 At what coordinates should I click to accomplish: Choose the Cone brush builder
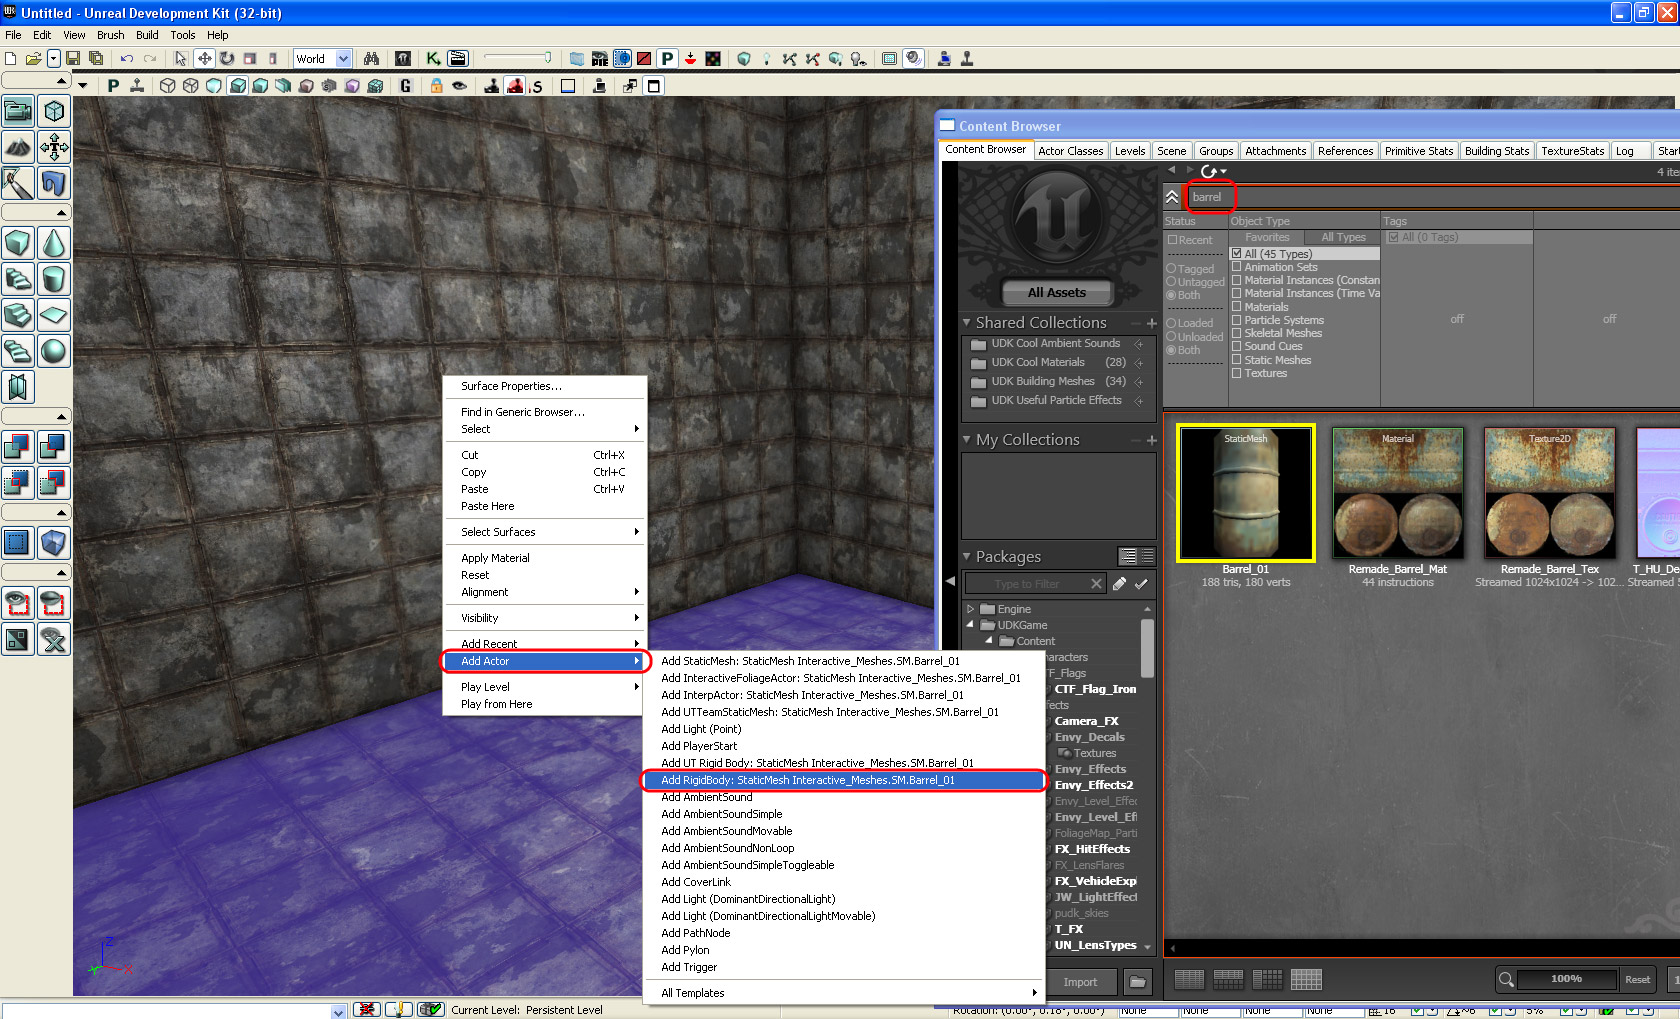click(54, 243)
